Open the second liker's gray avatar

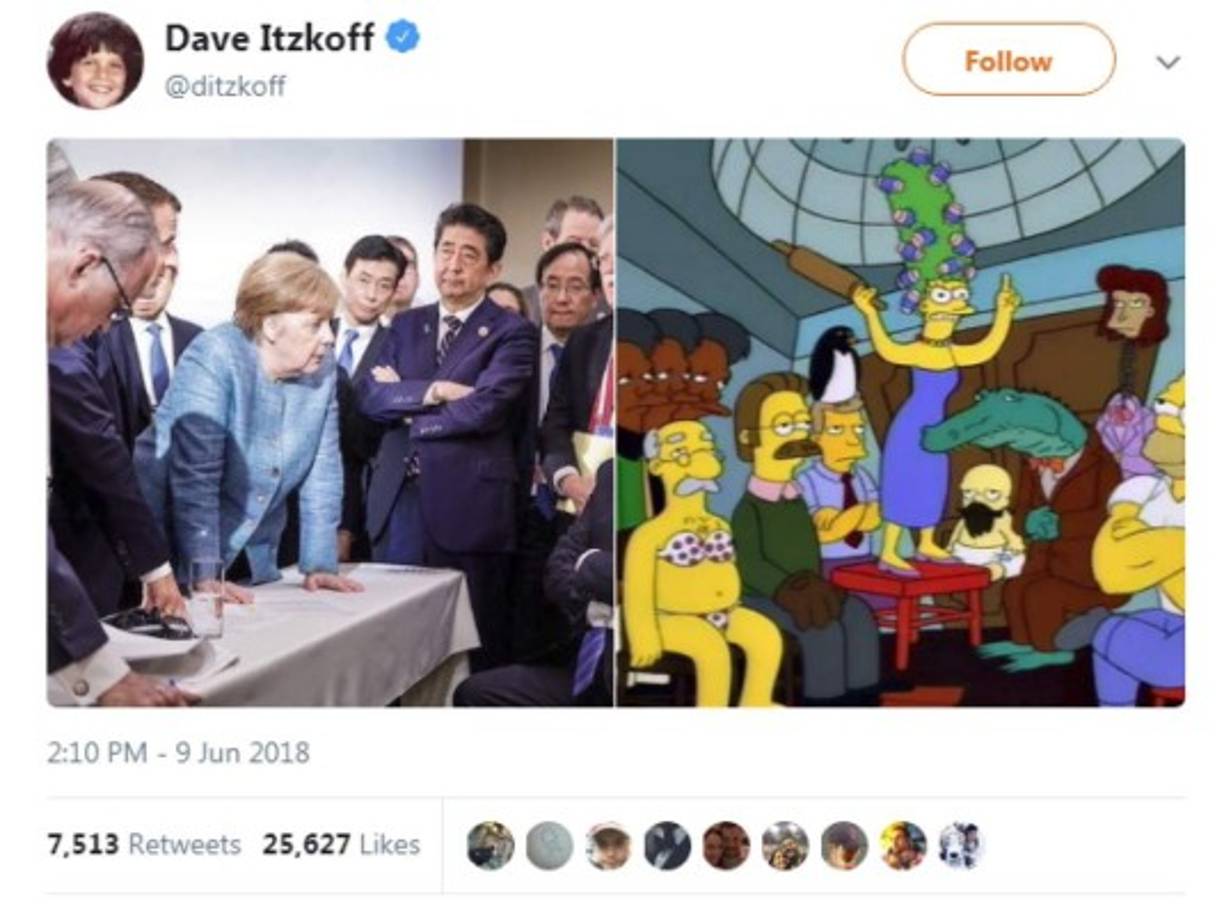coord(550,846)
